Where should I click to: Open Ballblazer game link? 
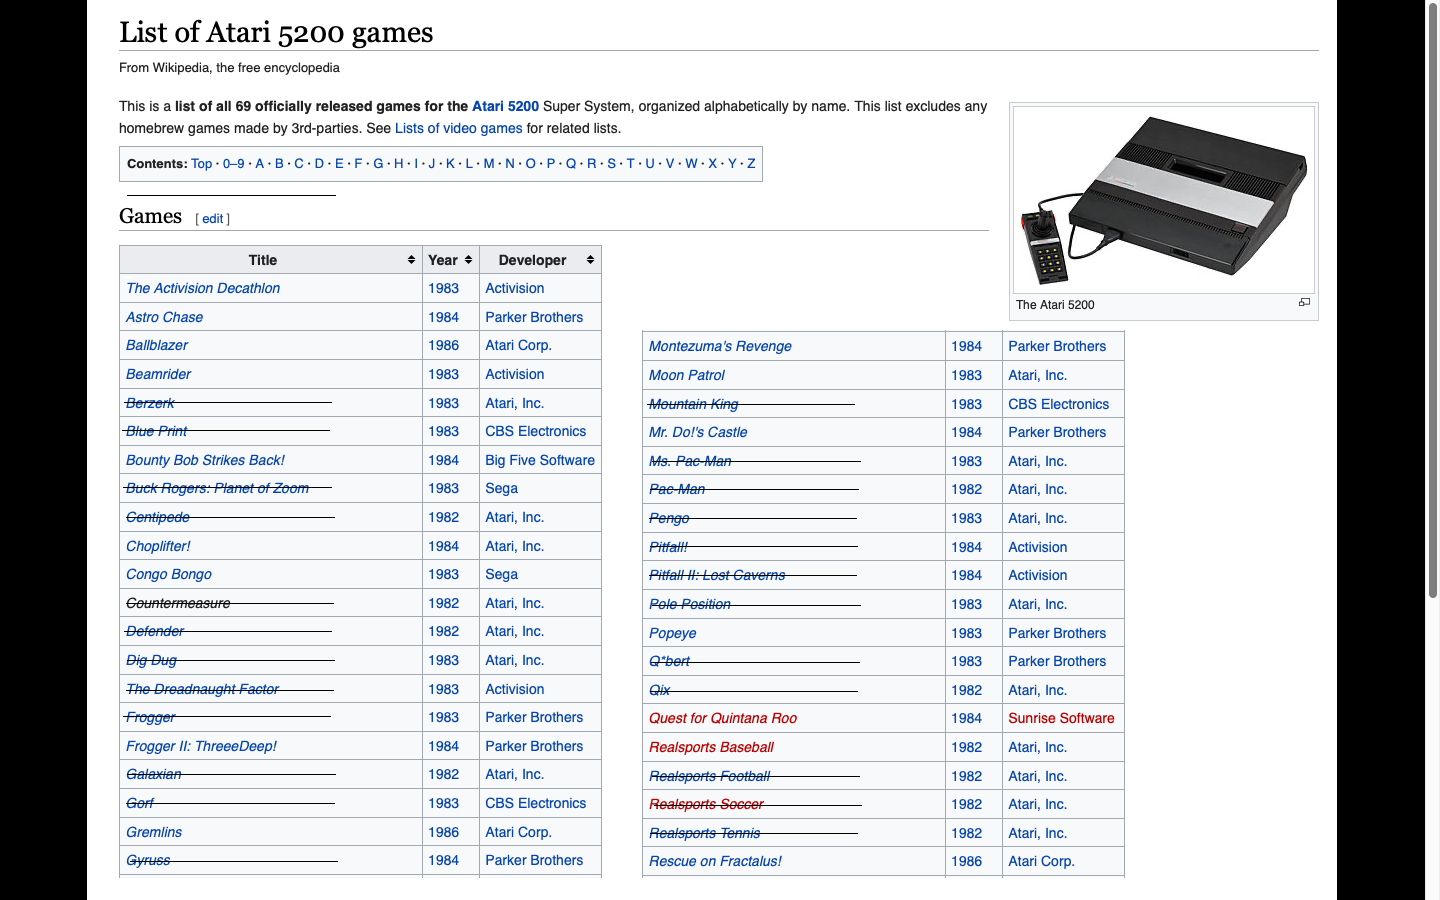point(157,345)
